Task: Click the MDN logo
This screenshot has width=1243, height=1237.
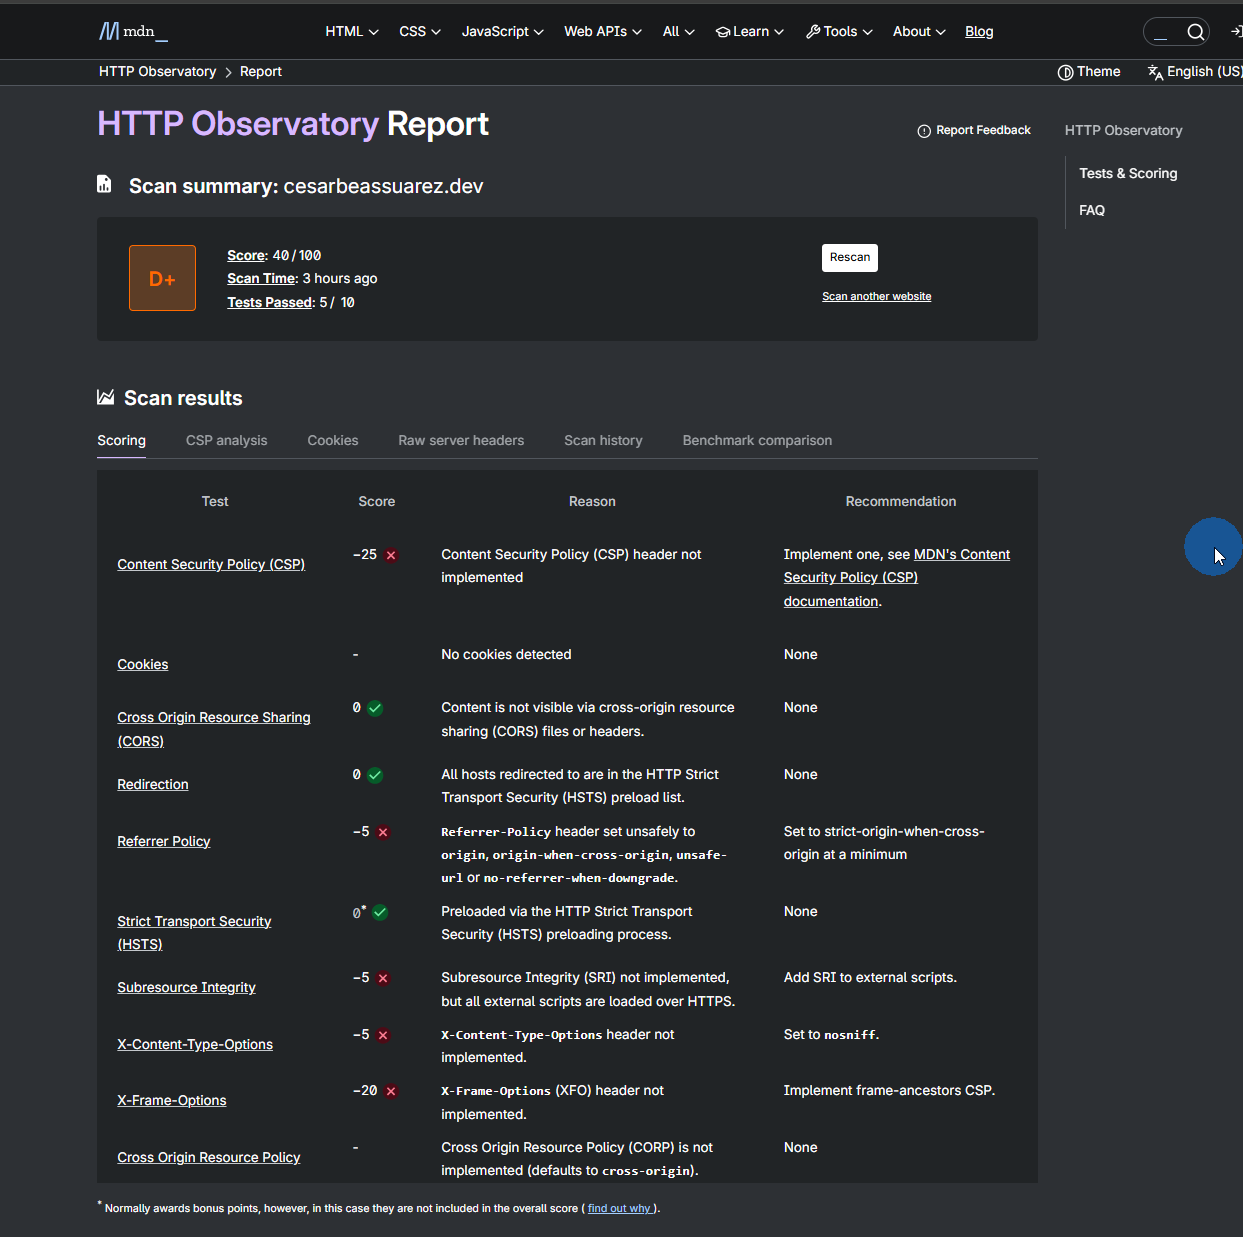Action: coord(132,31)
